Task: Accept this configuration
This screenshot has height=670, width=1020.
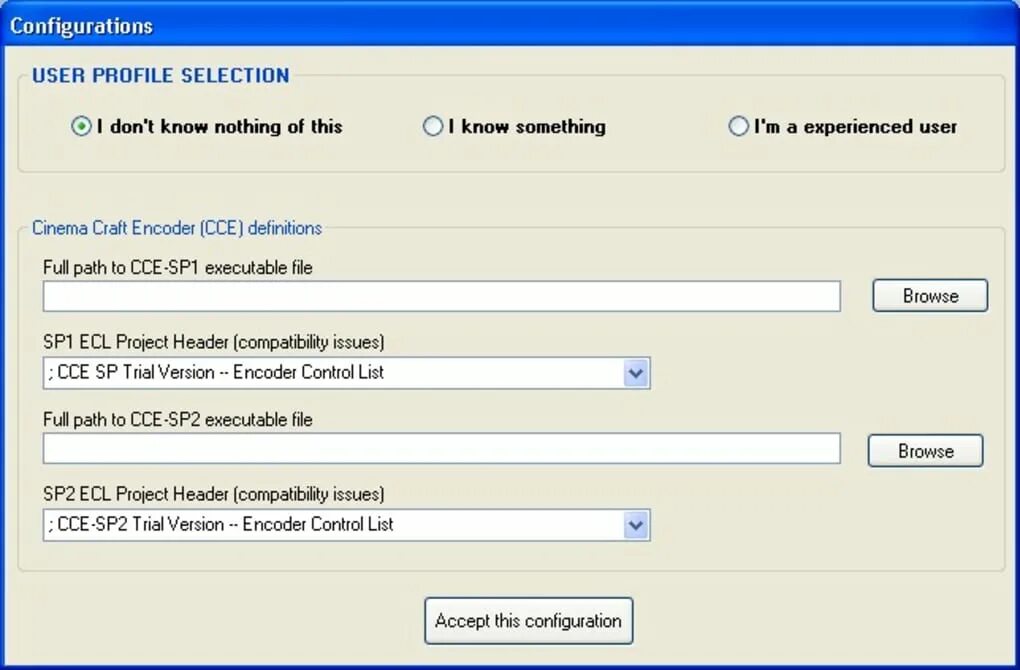Action: click(x=528, y=621)
